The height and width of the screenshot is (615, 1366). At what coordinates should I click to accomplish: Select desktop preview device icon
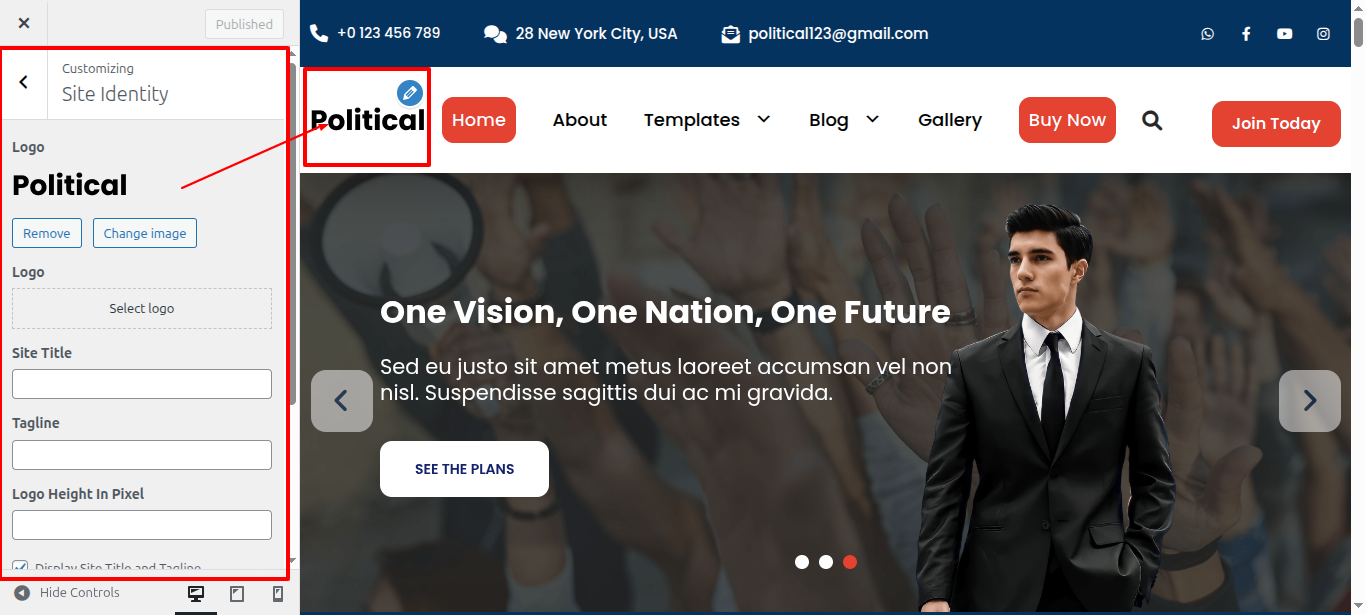point(196,594)
